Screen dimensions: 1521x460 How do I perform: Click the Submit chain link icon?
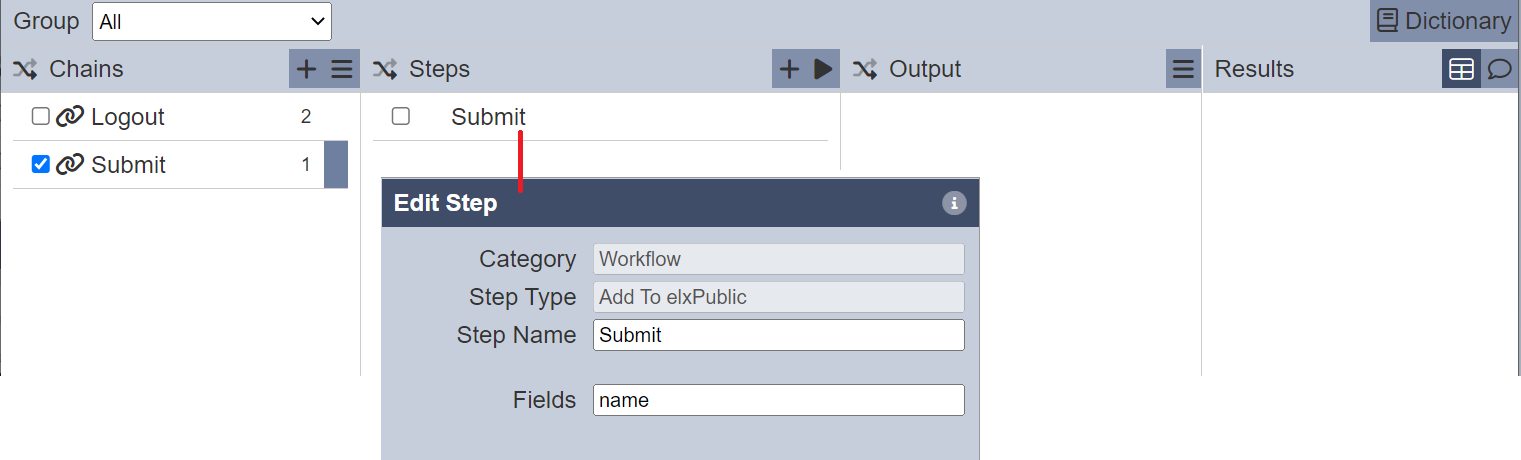click(x=69, y=165)
